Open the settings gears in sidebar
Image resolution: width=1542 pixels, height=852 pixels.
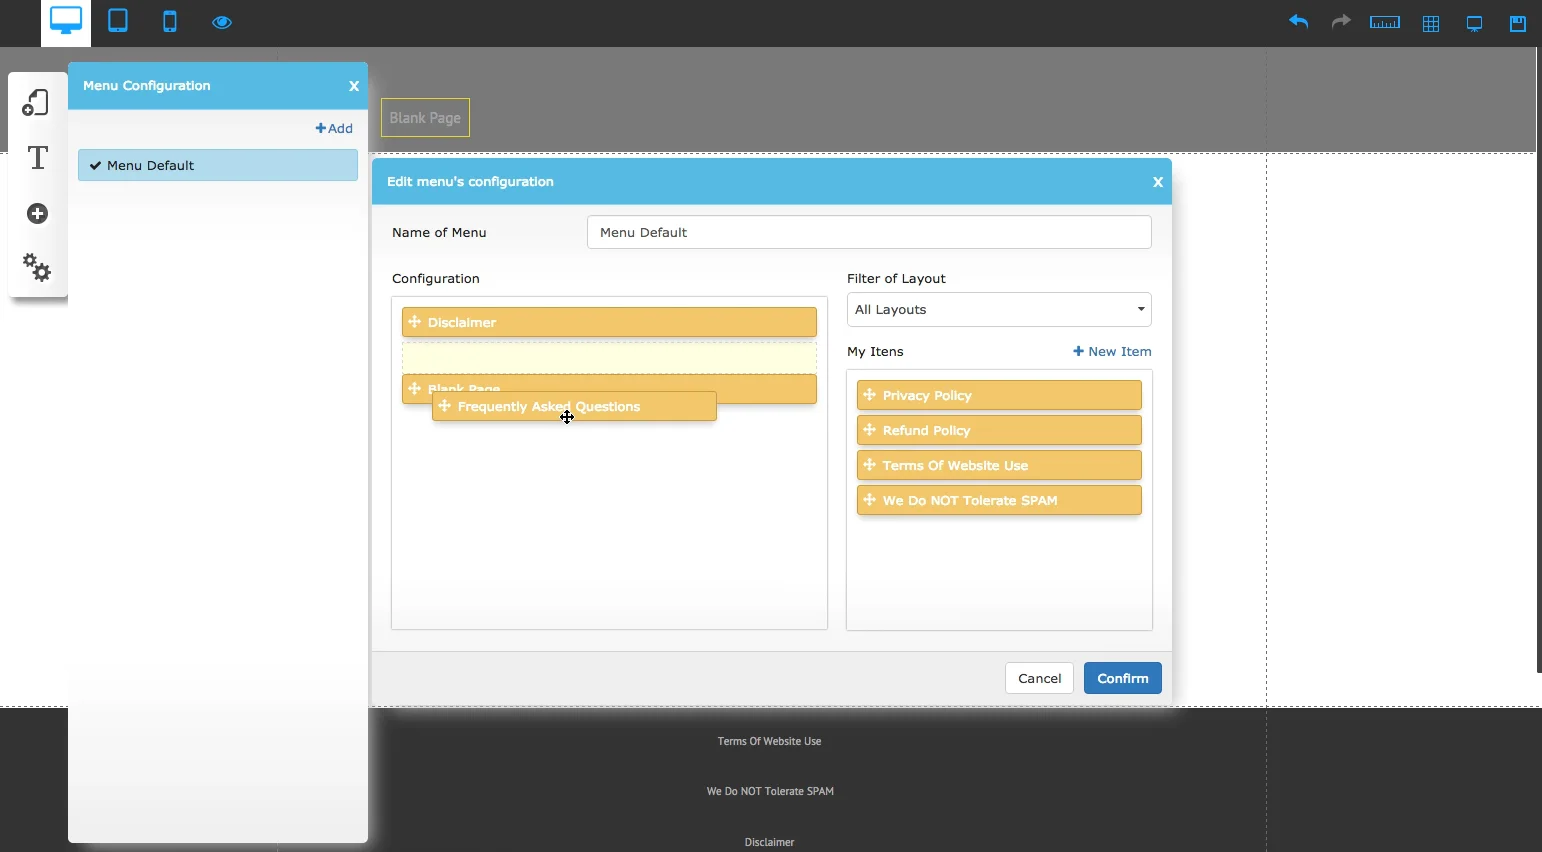37,267
